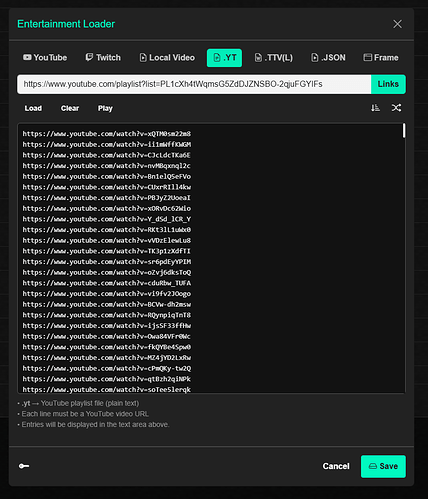Screen dimensions: 428x499
Task: Close the Entertainment Loader dialog with the X
Action: click(x=397, y=24)
